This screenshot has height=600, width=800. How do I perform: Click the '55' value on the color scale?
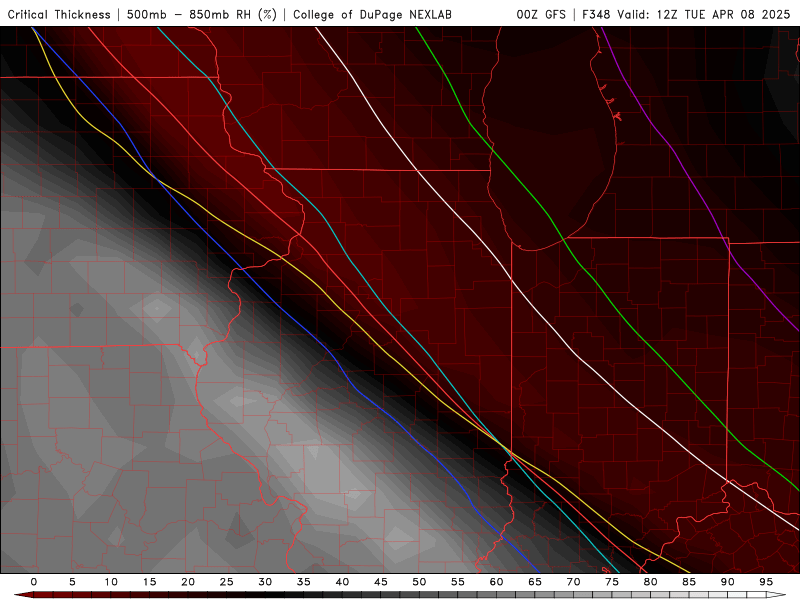coord(458,582)
